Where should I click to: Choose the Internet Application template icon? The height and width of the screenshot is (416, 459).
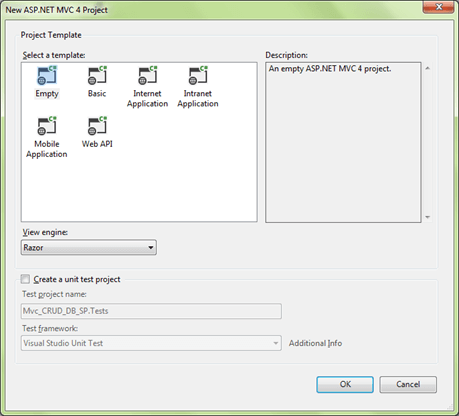click(x=148, y=75)
